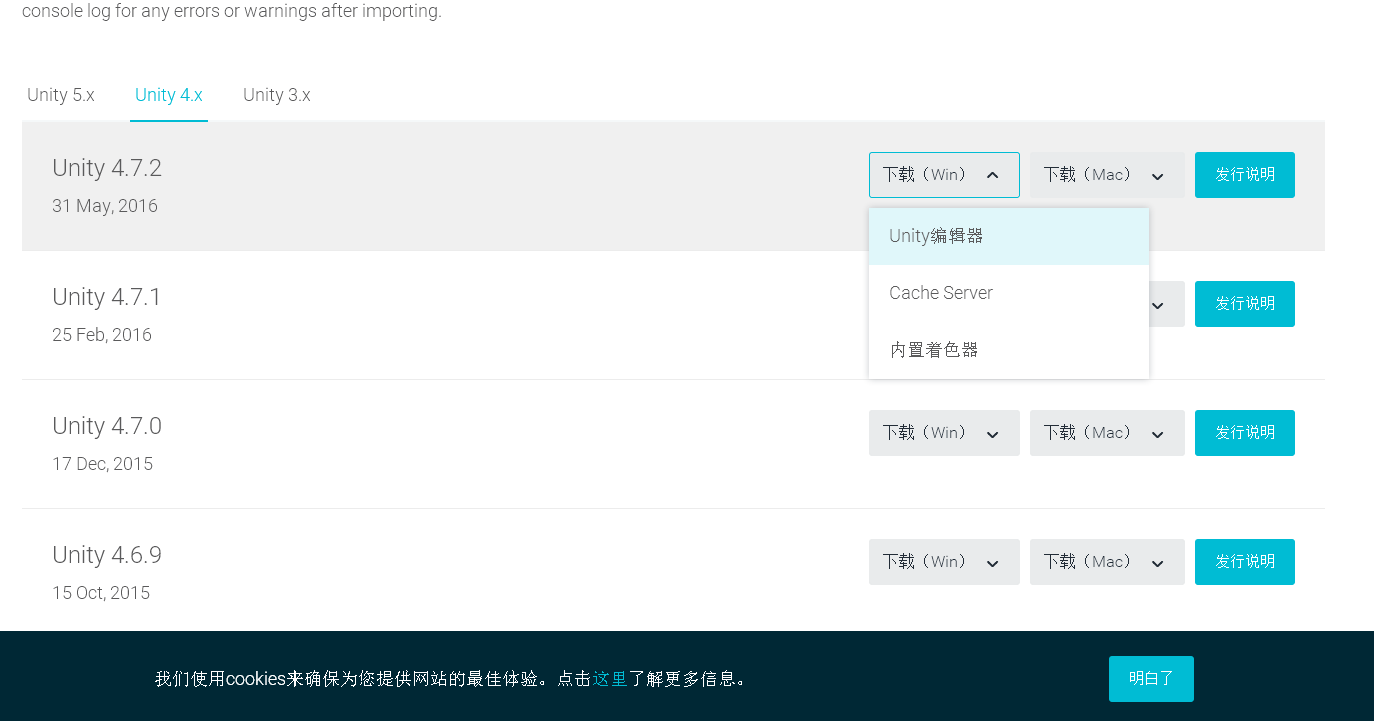Expand Unity 4.7.0 下载（Win） dropdown

[x=944, y=433]
